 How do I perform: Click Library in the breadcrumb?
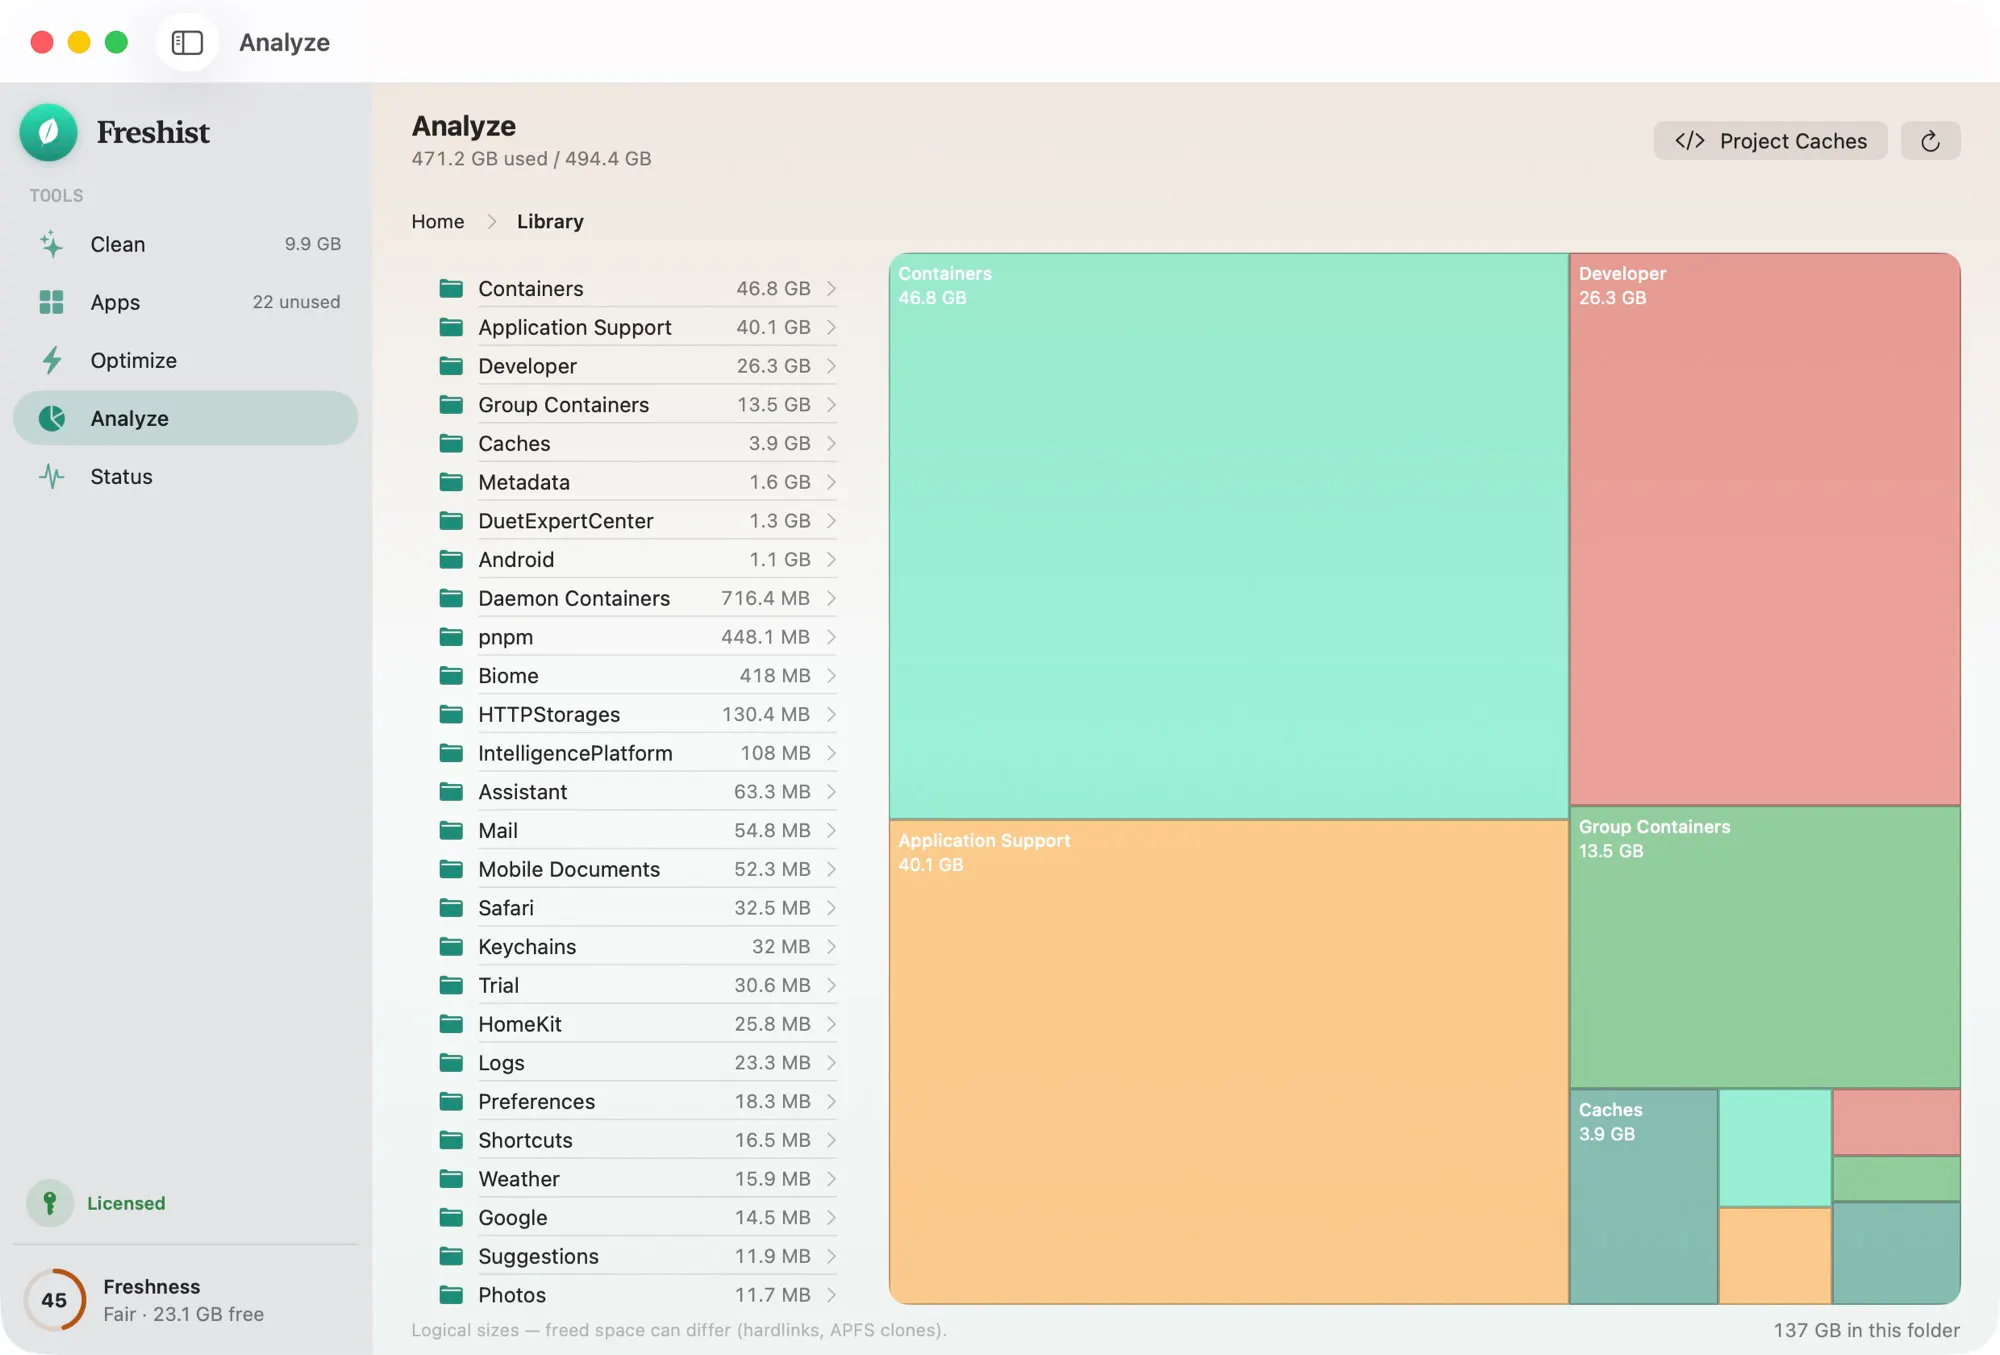point(550,221)
